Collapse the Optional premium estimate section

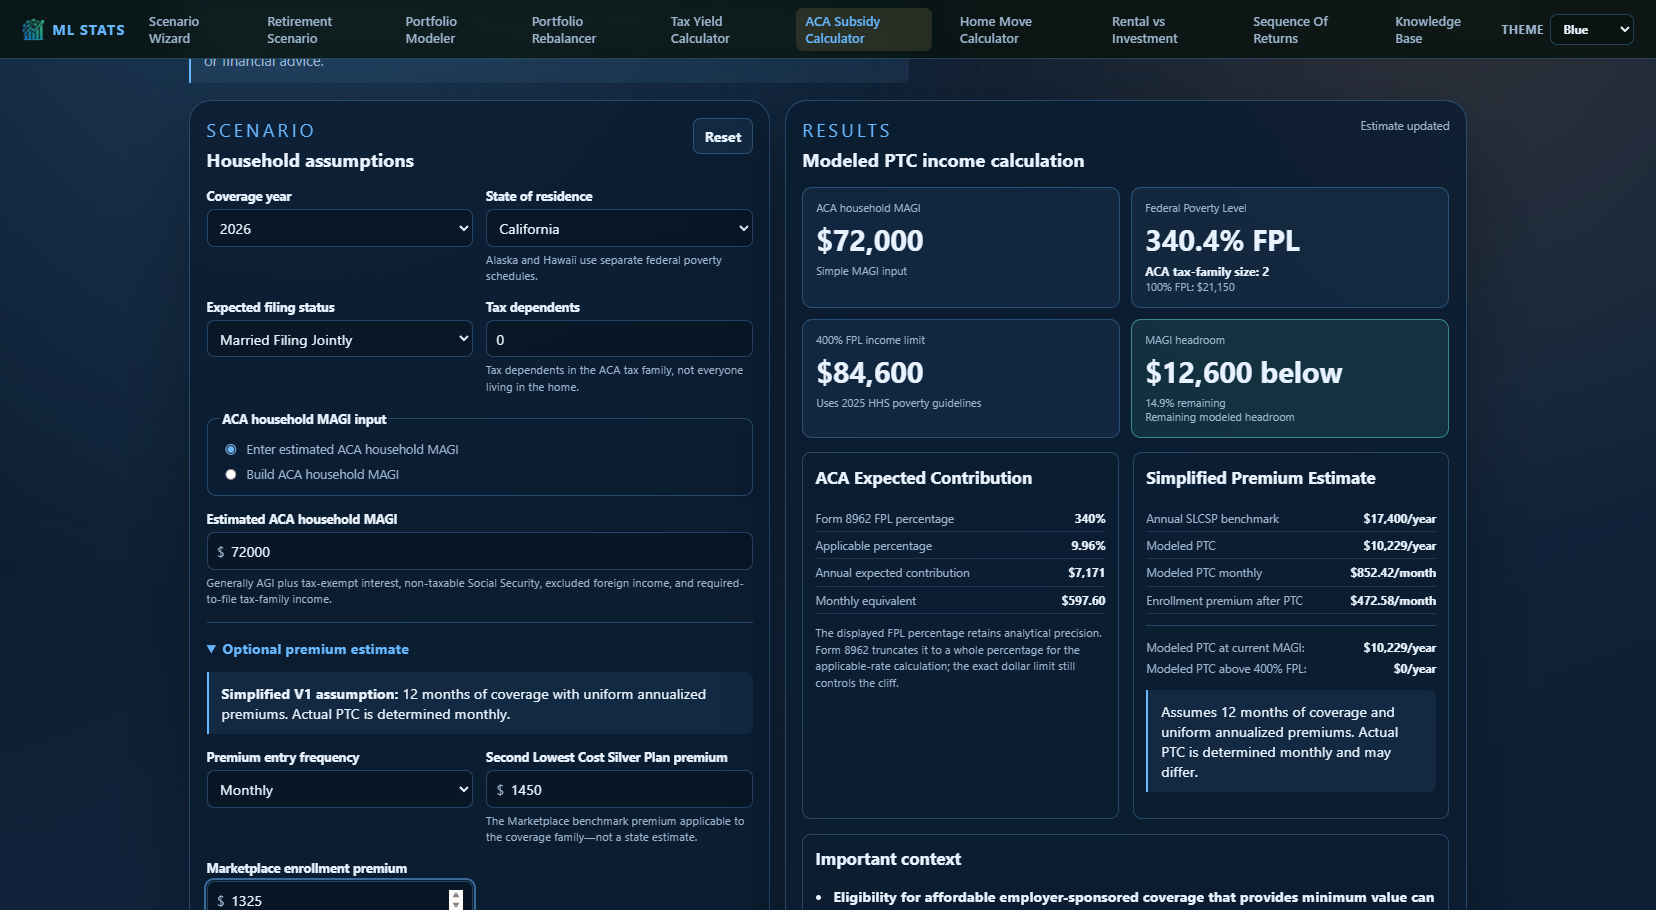click(x=308, y=649)
